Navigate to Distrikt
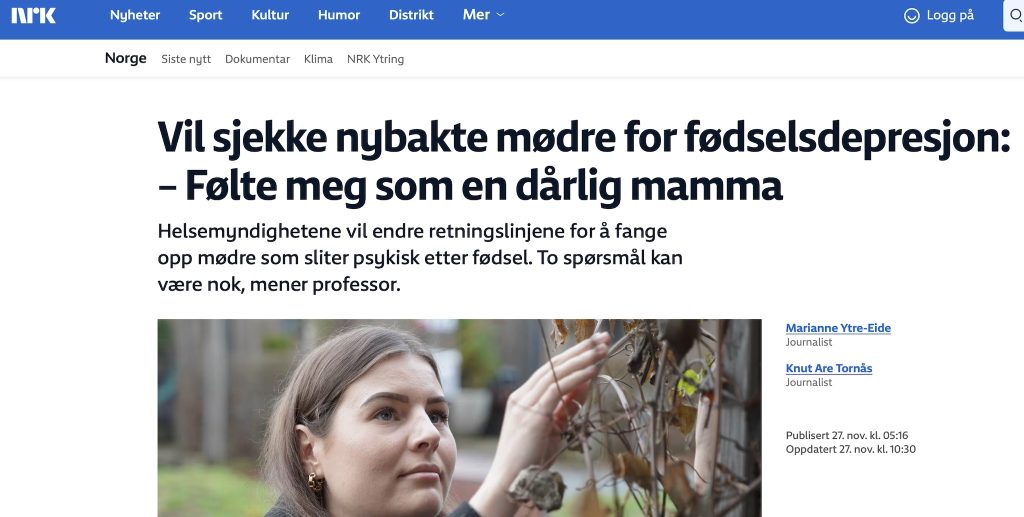The image size is (1024, 517). click(411, 16)
